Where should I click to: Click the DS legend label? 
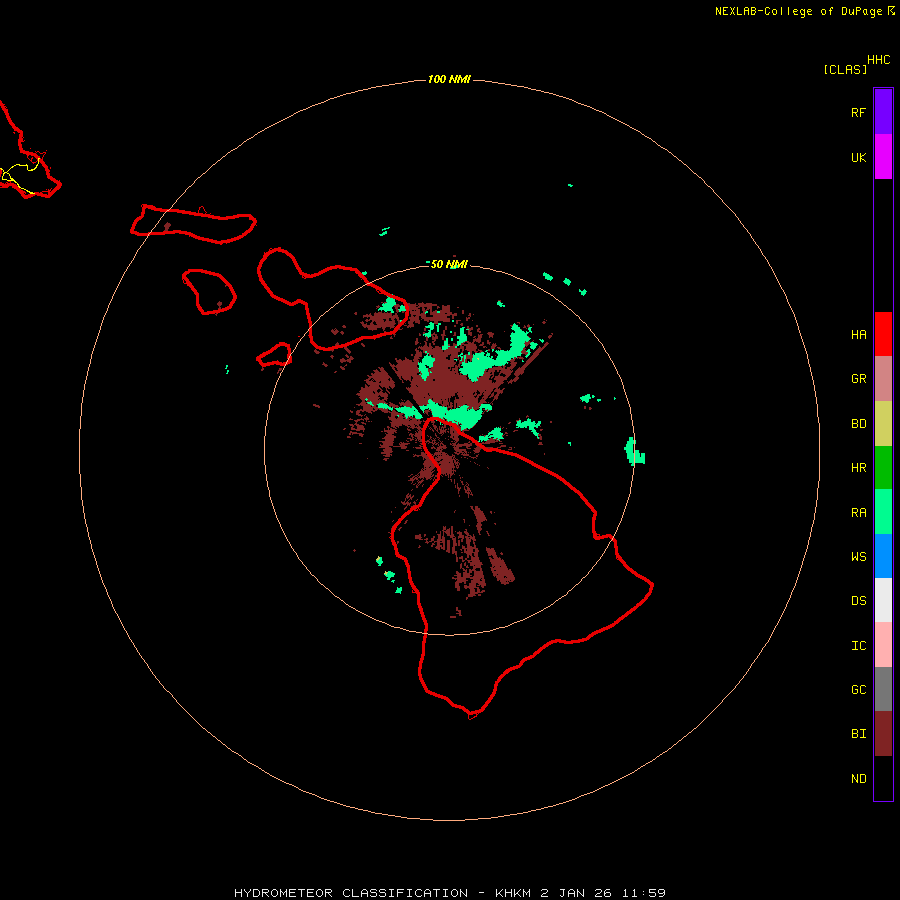tap(859, 601)
